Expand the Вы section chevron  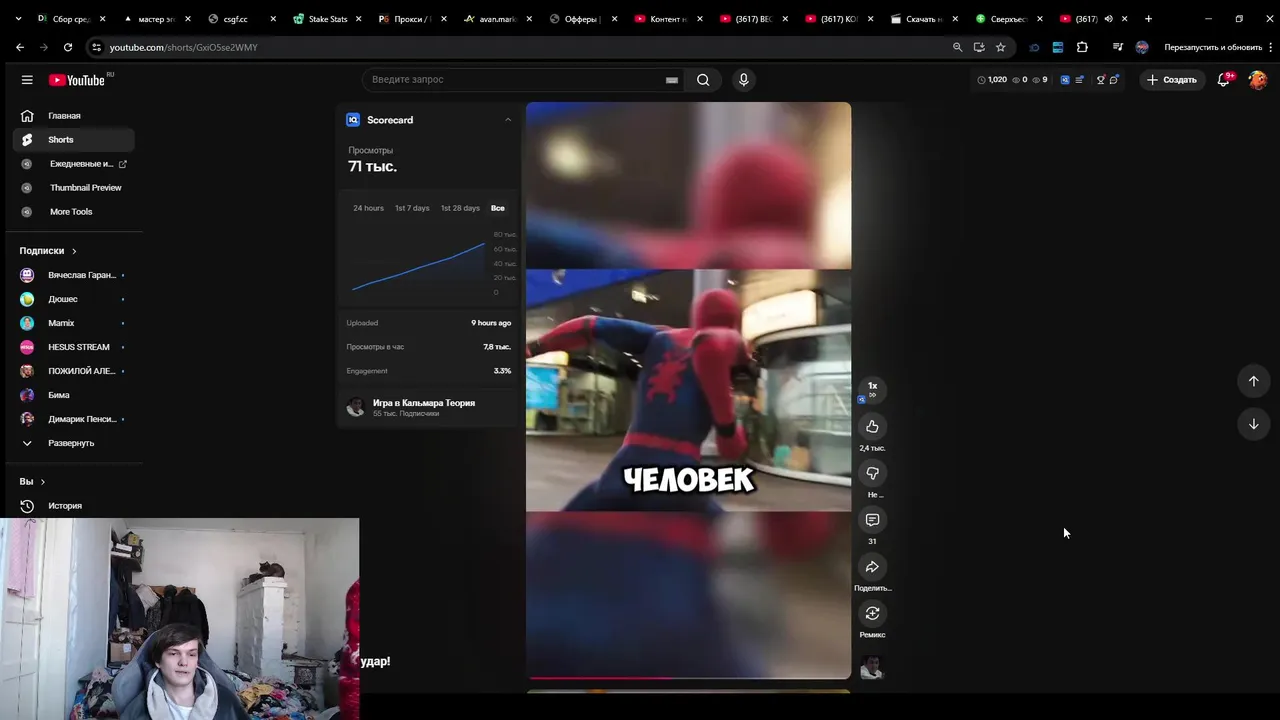click(x=42, y=482)
